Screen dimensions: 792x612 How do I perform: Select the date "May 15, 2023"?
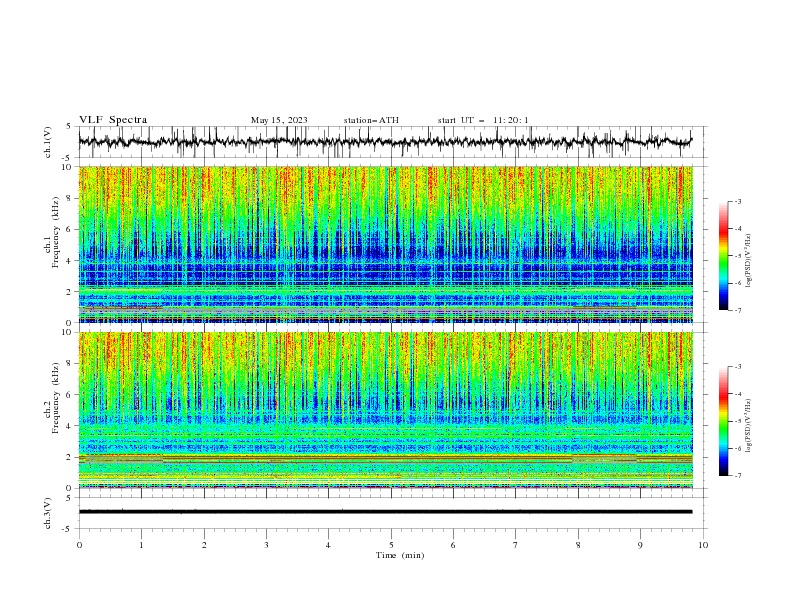[279, 120]
